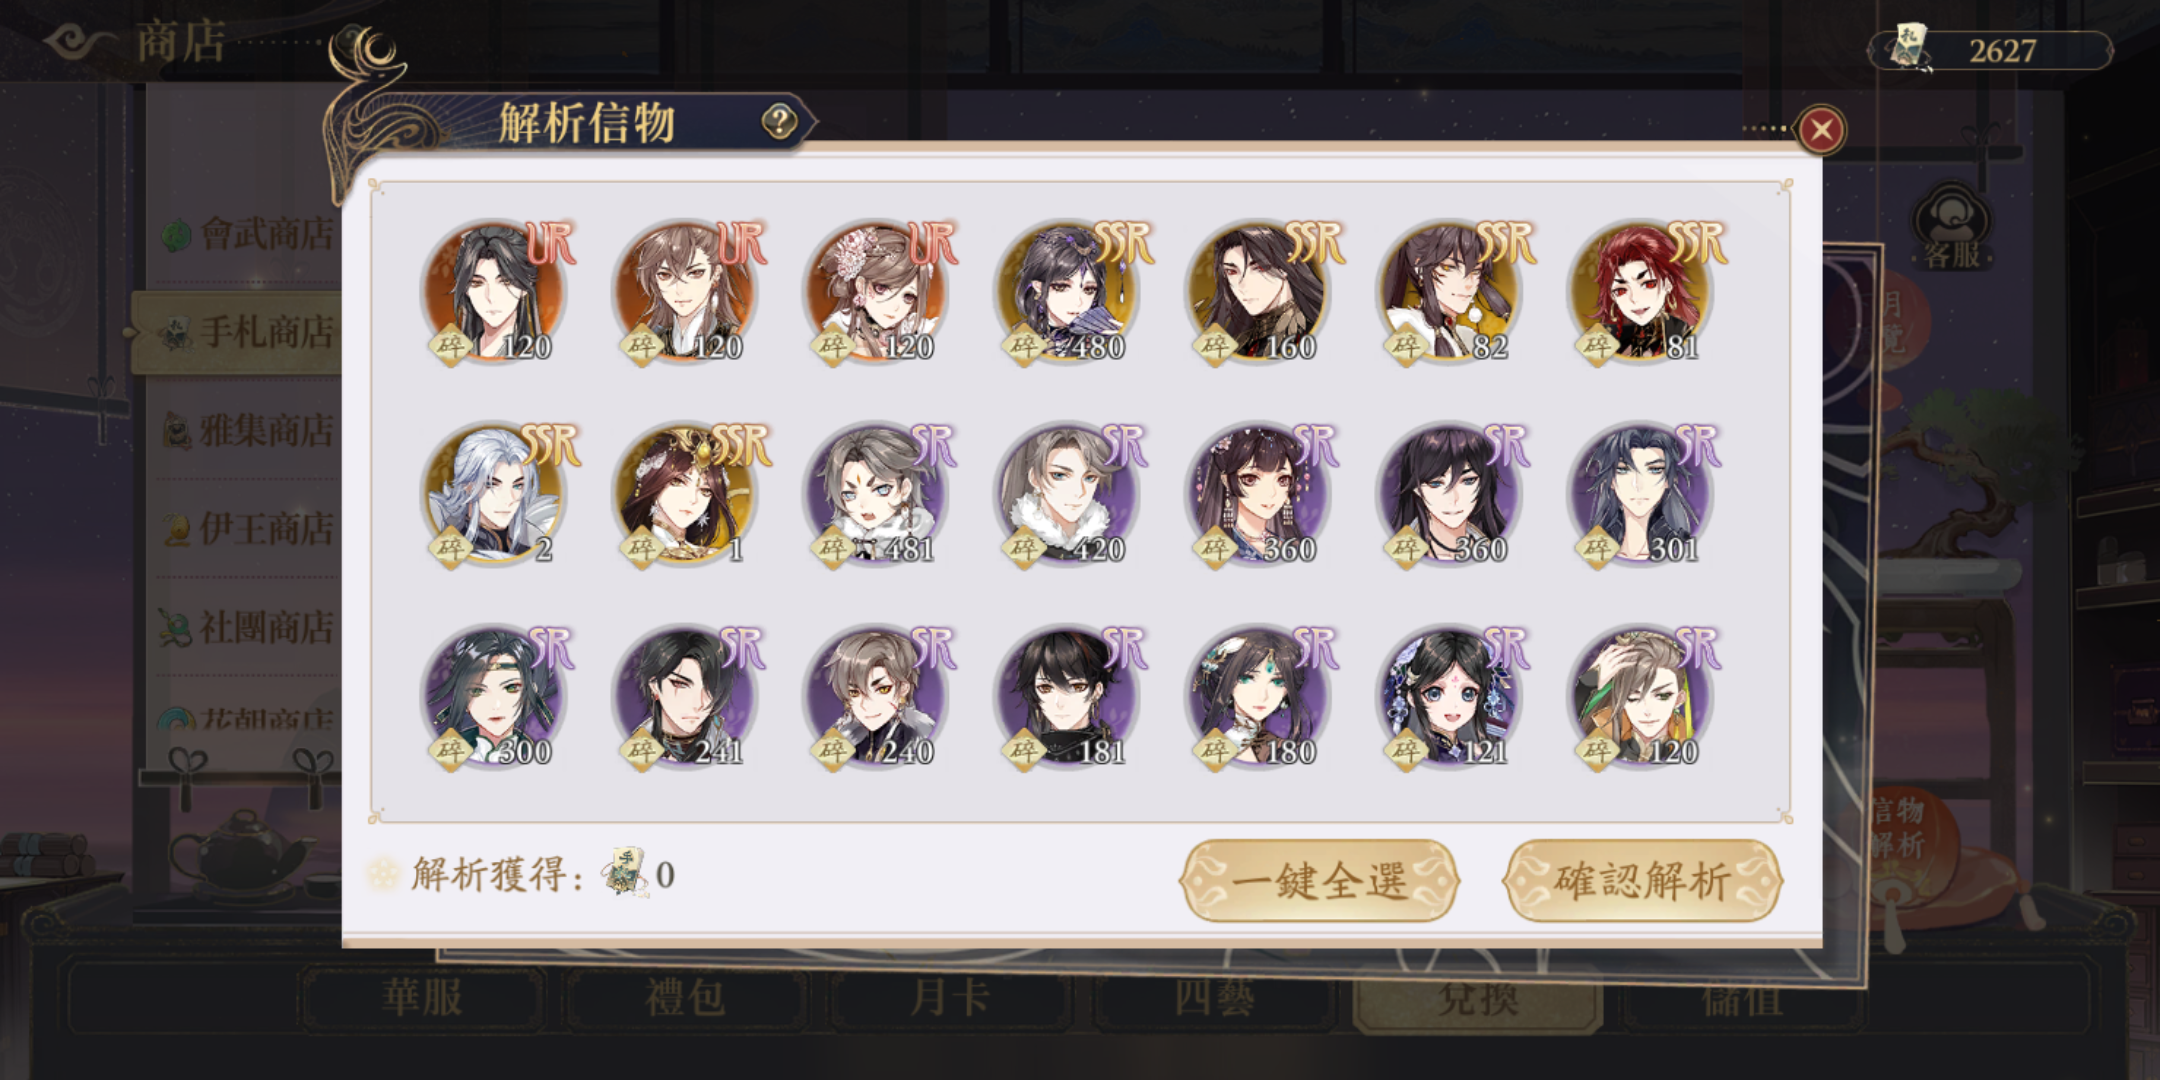
Task: Switch to 雅集商店 in sidebar
Action: tap(248, 431)
